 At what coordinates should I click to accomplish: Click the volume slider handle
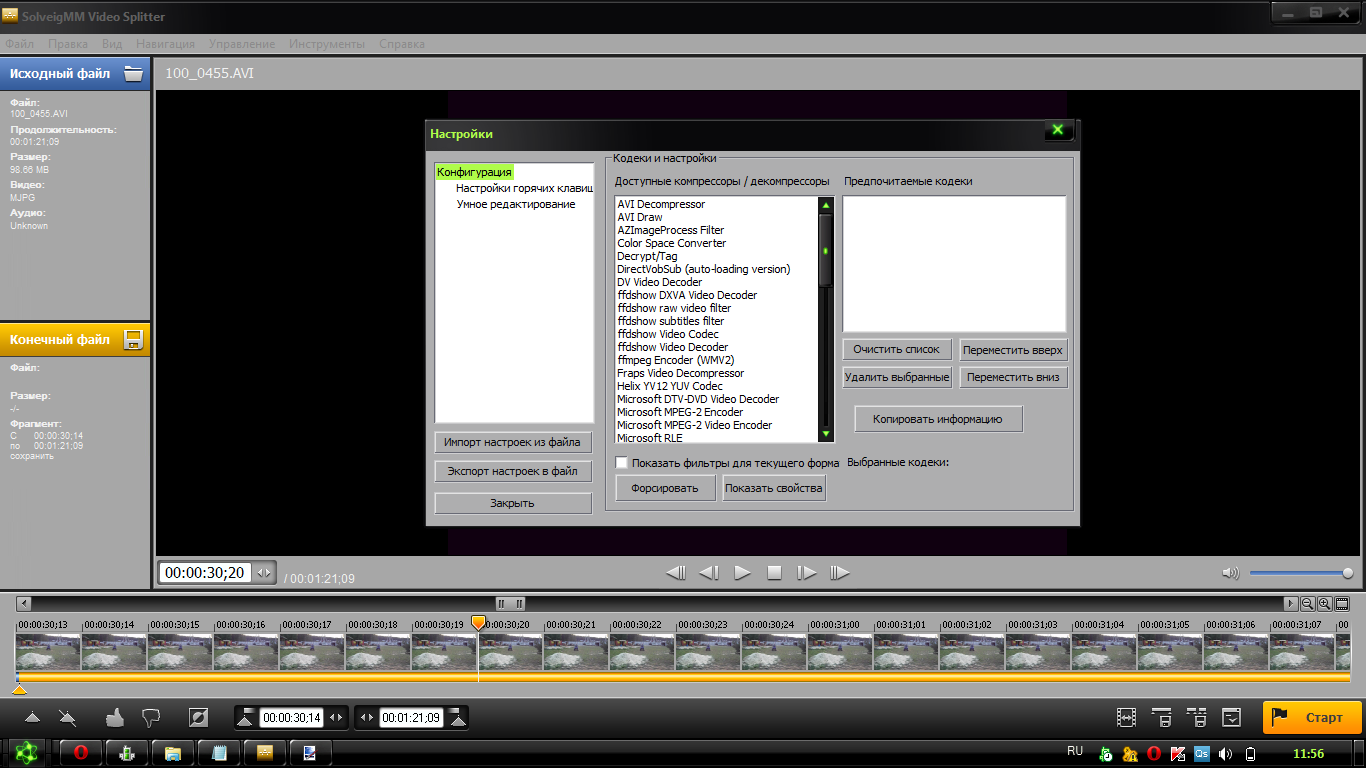1347,573
